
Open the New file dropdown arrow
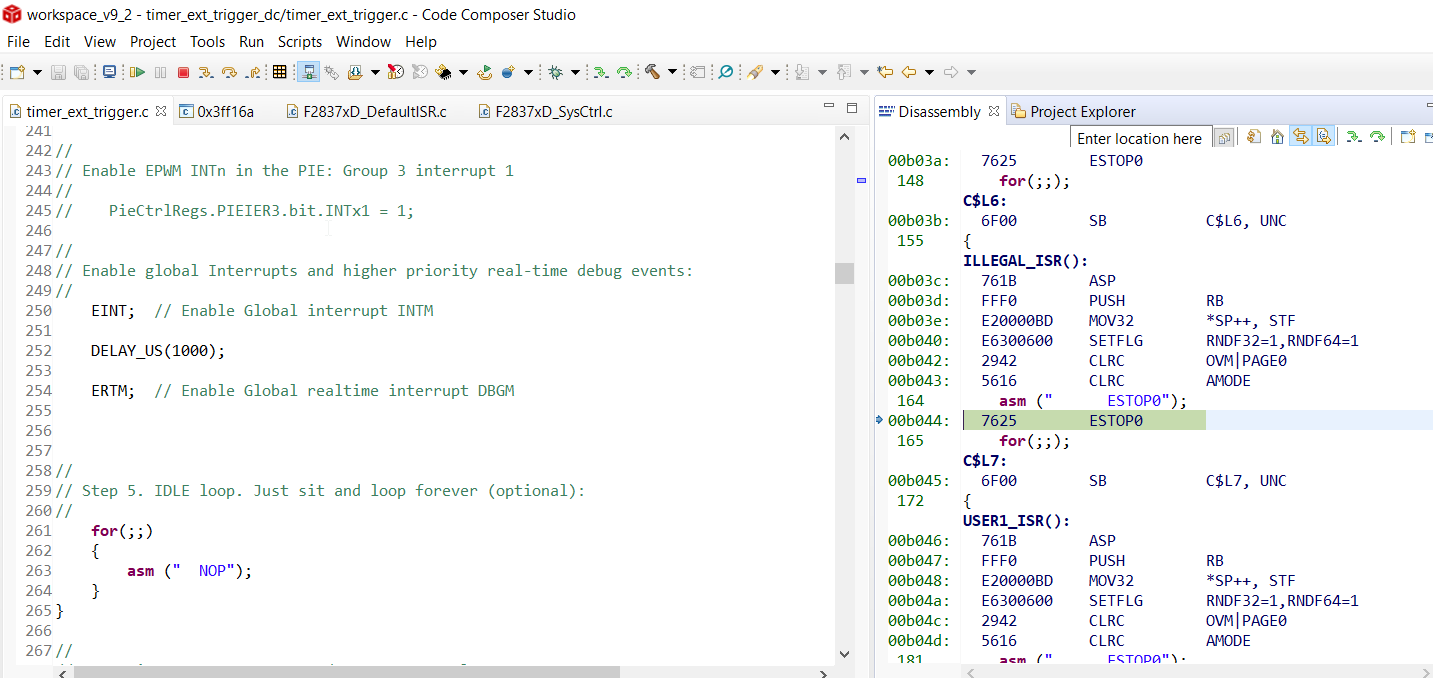point(37,72)
